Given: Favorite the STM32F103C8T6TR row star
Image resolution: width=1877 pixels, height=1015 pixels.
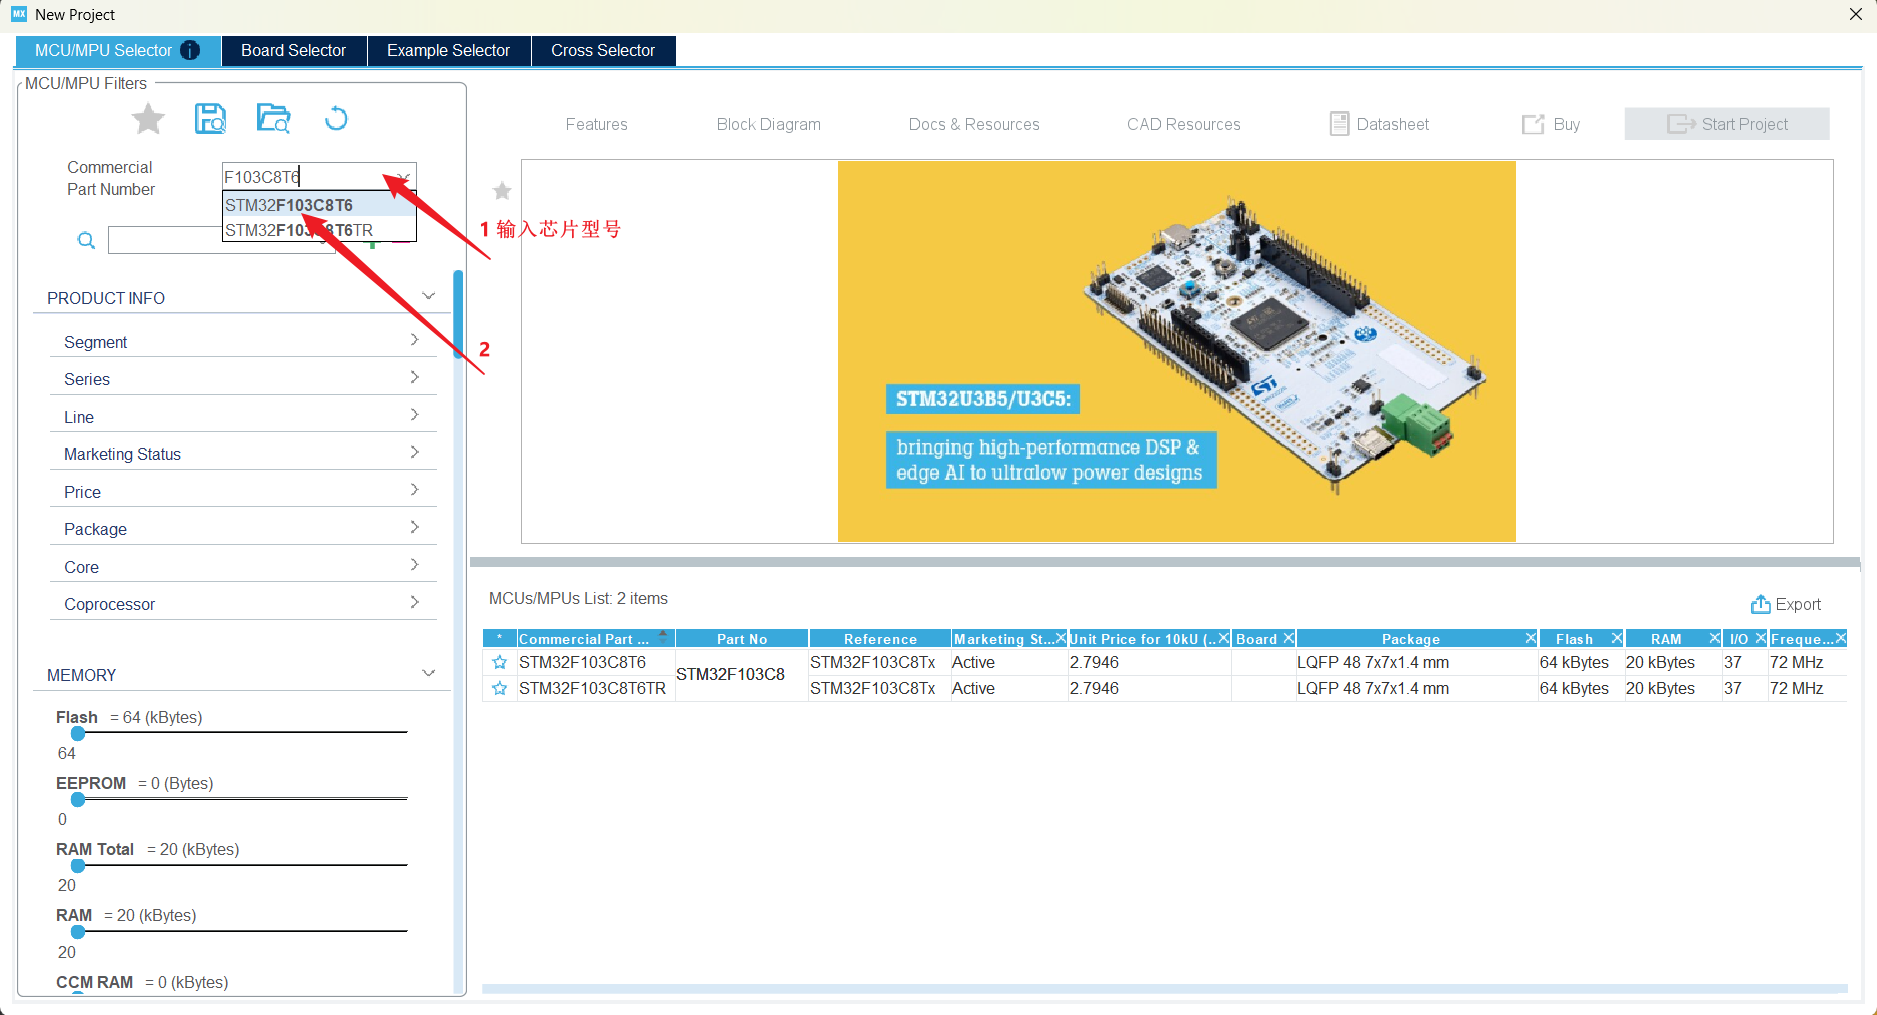Looking at the screenshot, I should [x=500, y=688].
